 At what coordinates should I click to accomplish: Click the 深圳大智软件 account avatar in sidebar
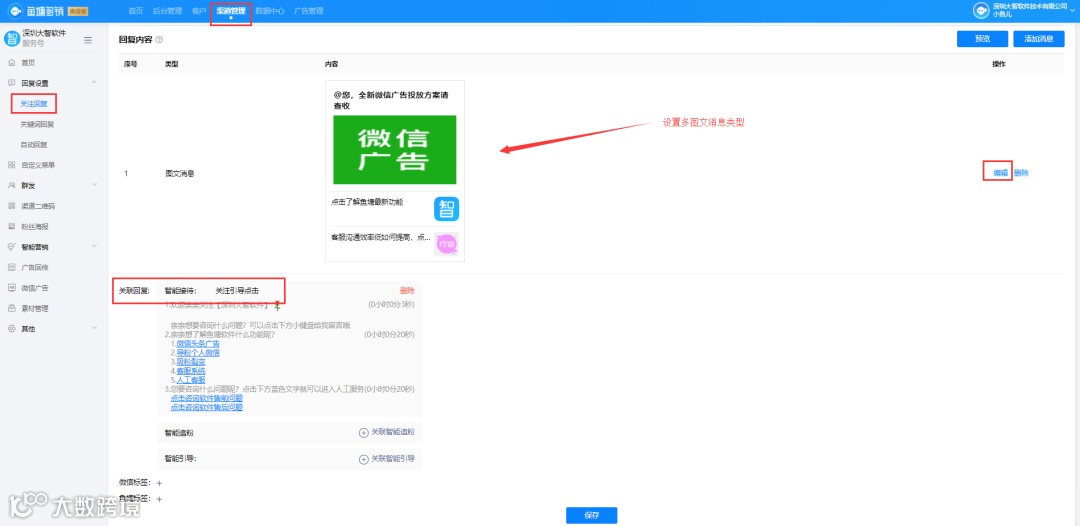click(12, 39)
